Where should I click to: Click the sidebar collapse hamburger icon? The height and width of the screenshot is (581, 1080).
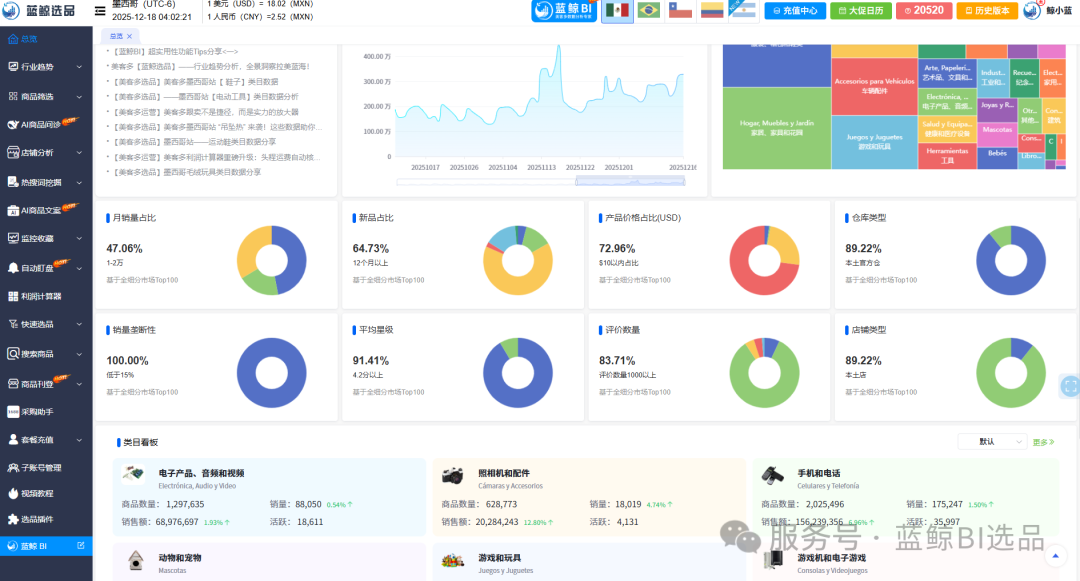point(100,11)
